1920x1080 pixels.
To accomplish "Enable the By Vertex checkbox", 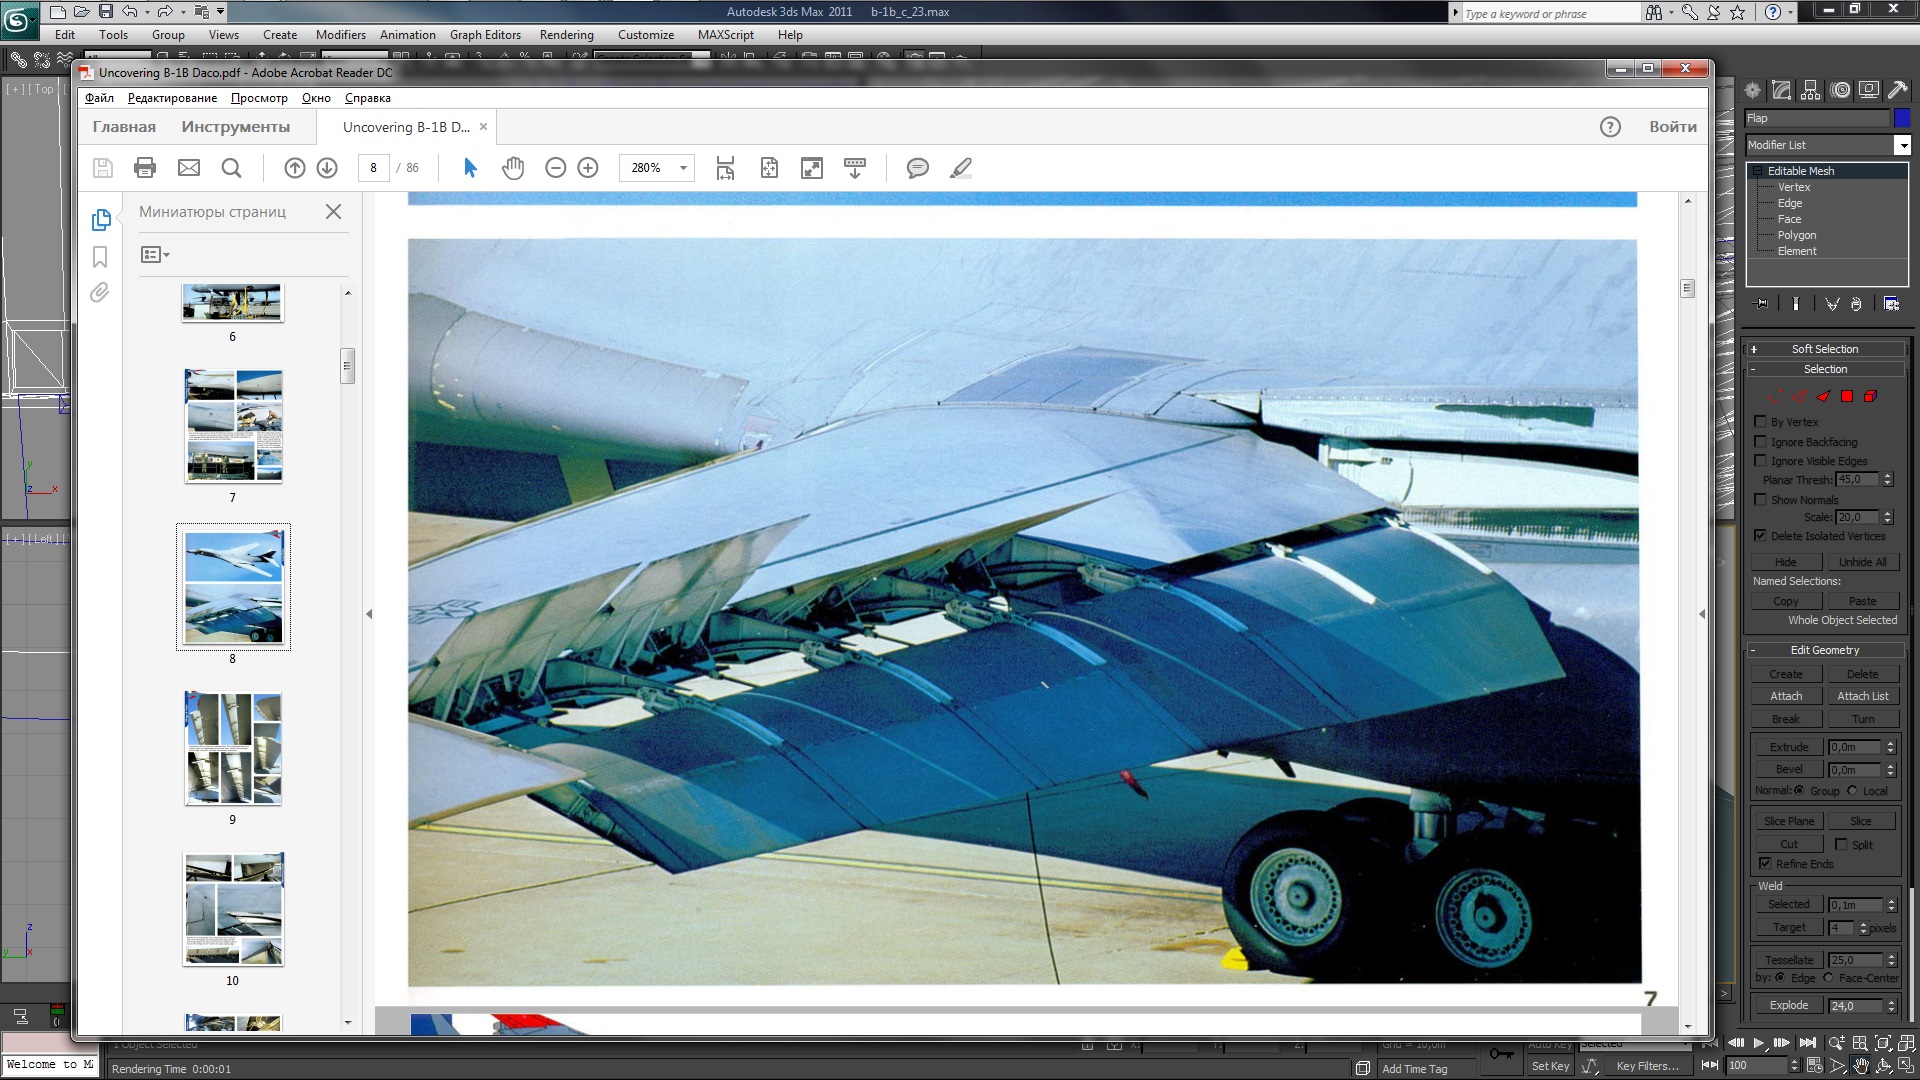I will click(x=1761, y=422).
